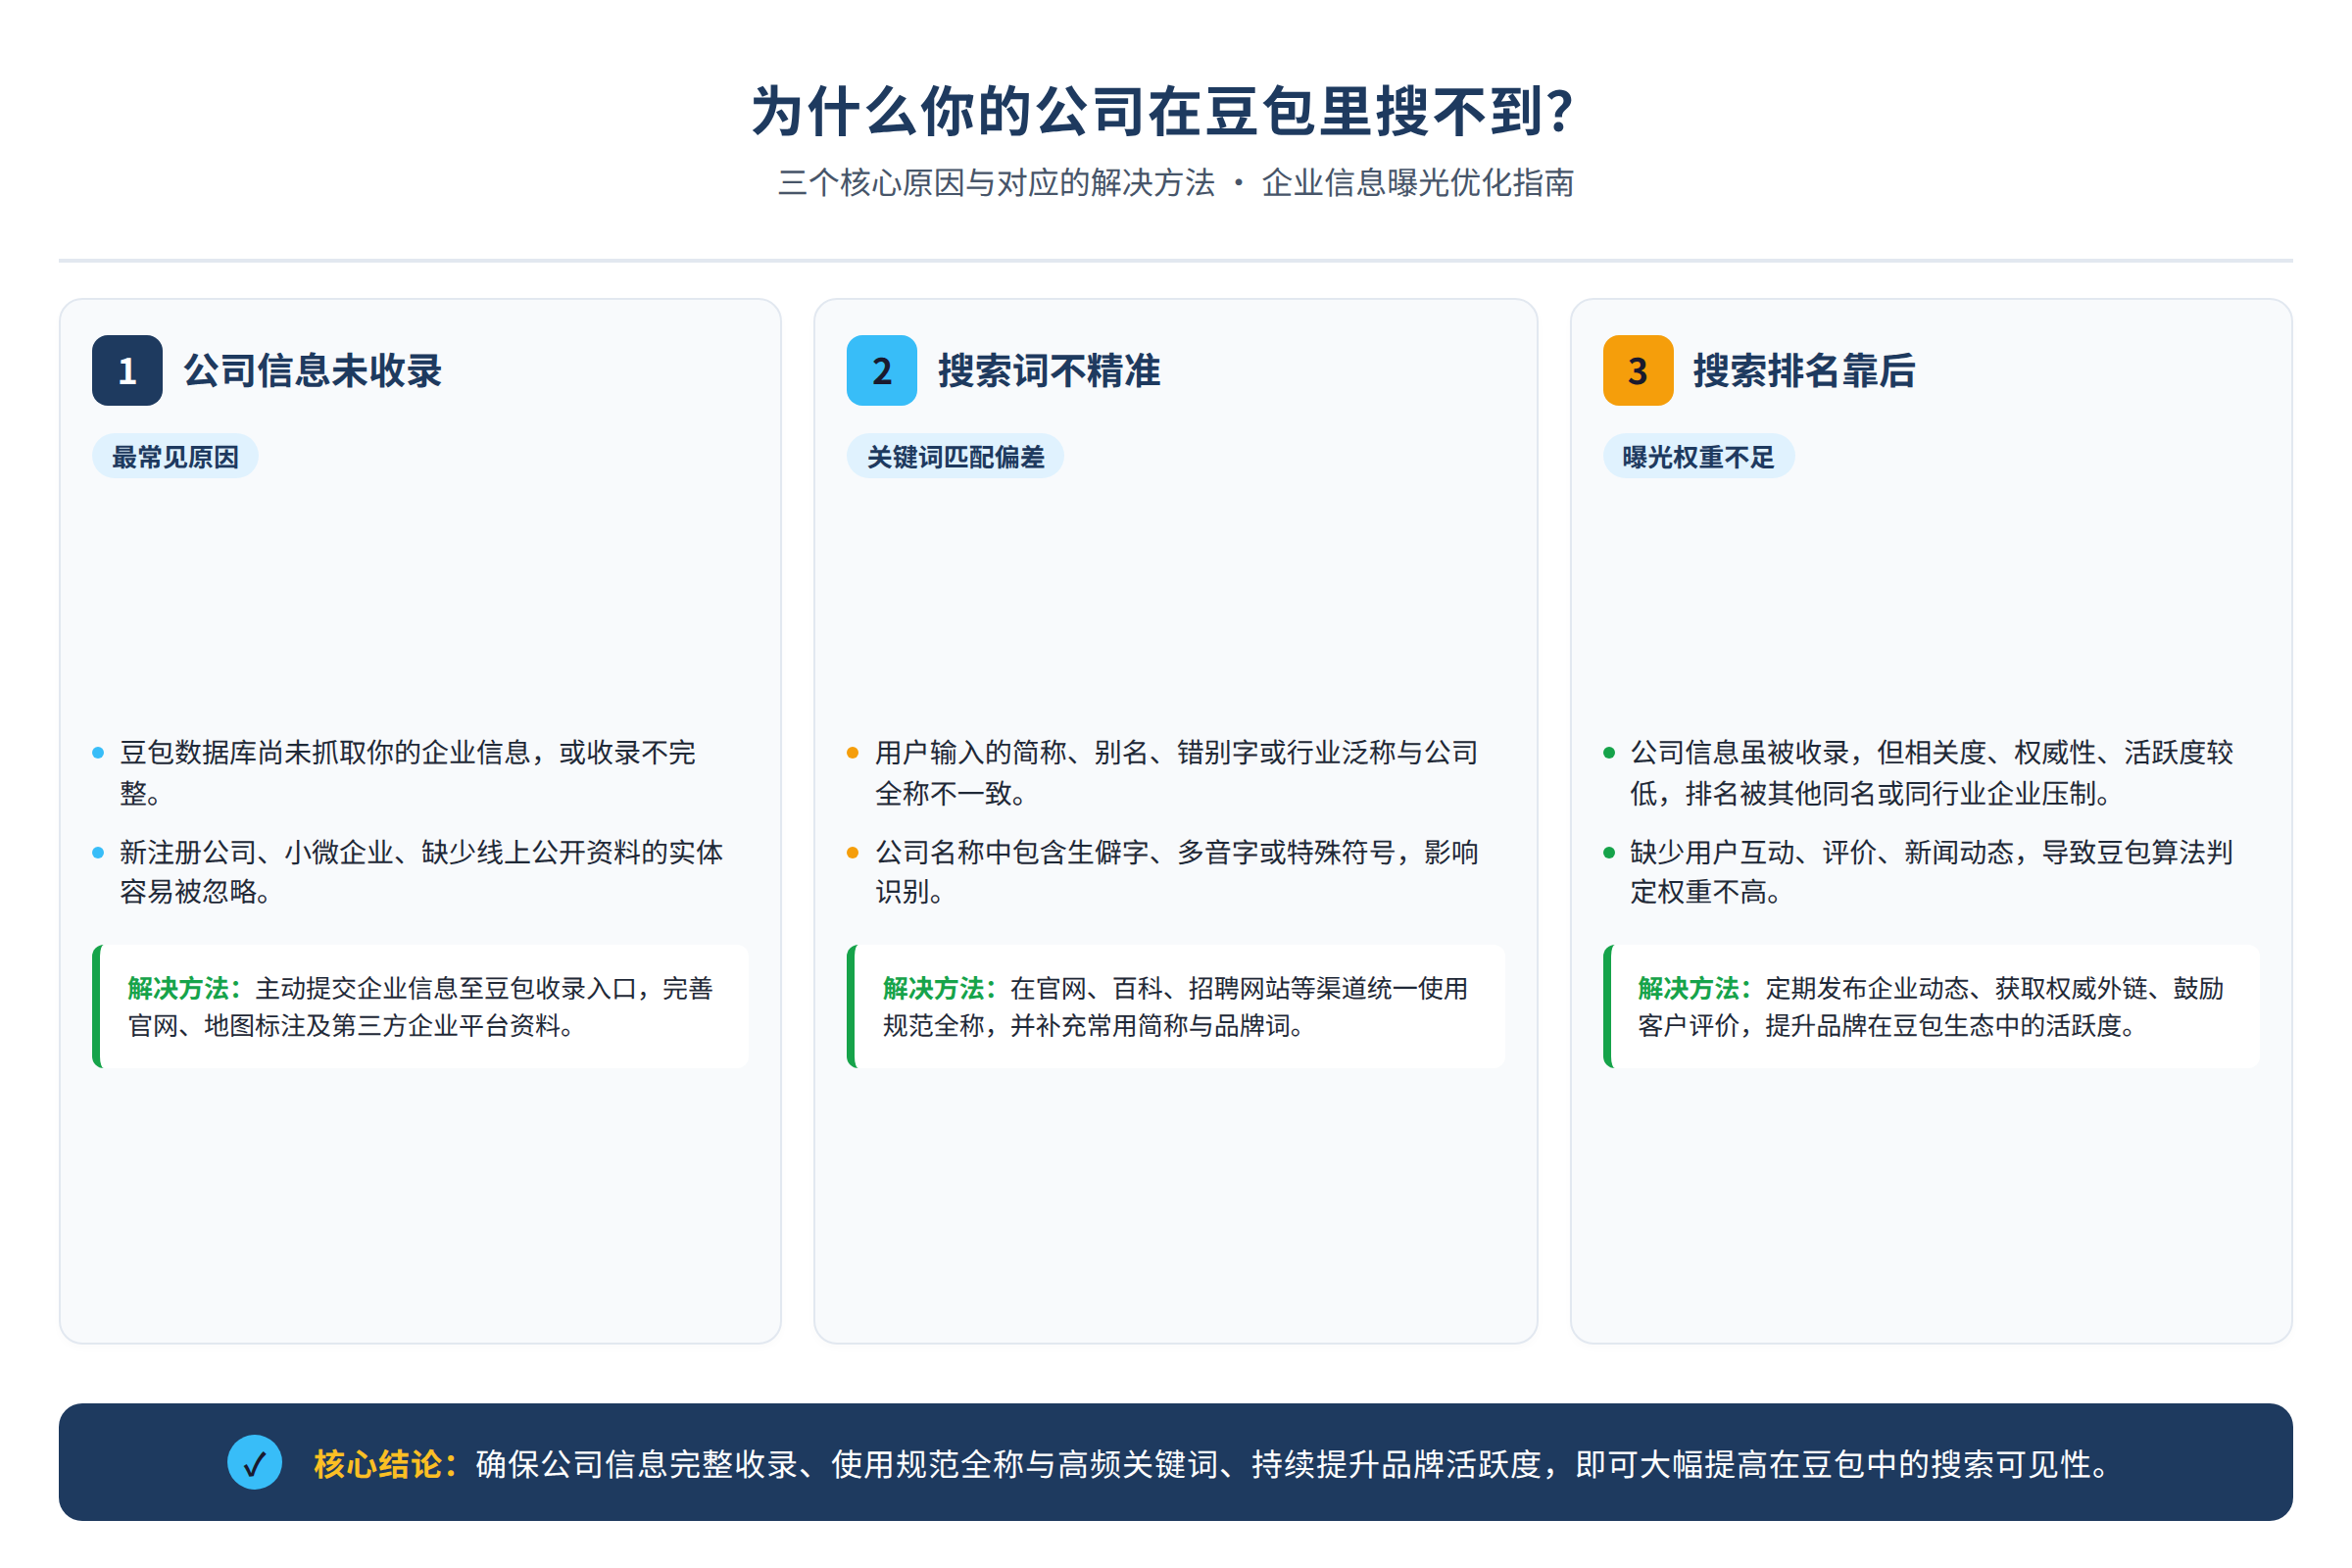Click the heading 搜索排名靠后
Image resolution: width=2352 pixels, height=1568 pixels.
pyautogui.click(x=1804, y=371)
